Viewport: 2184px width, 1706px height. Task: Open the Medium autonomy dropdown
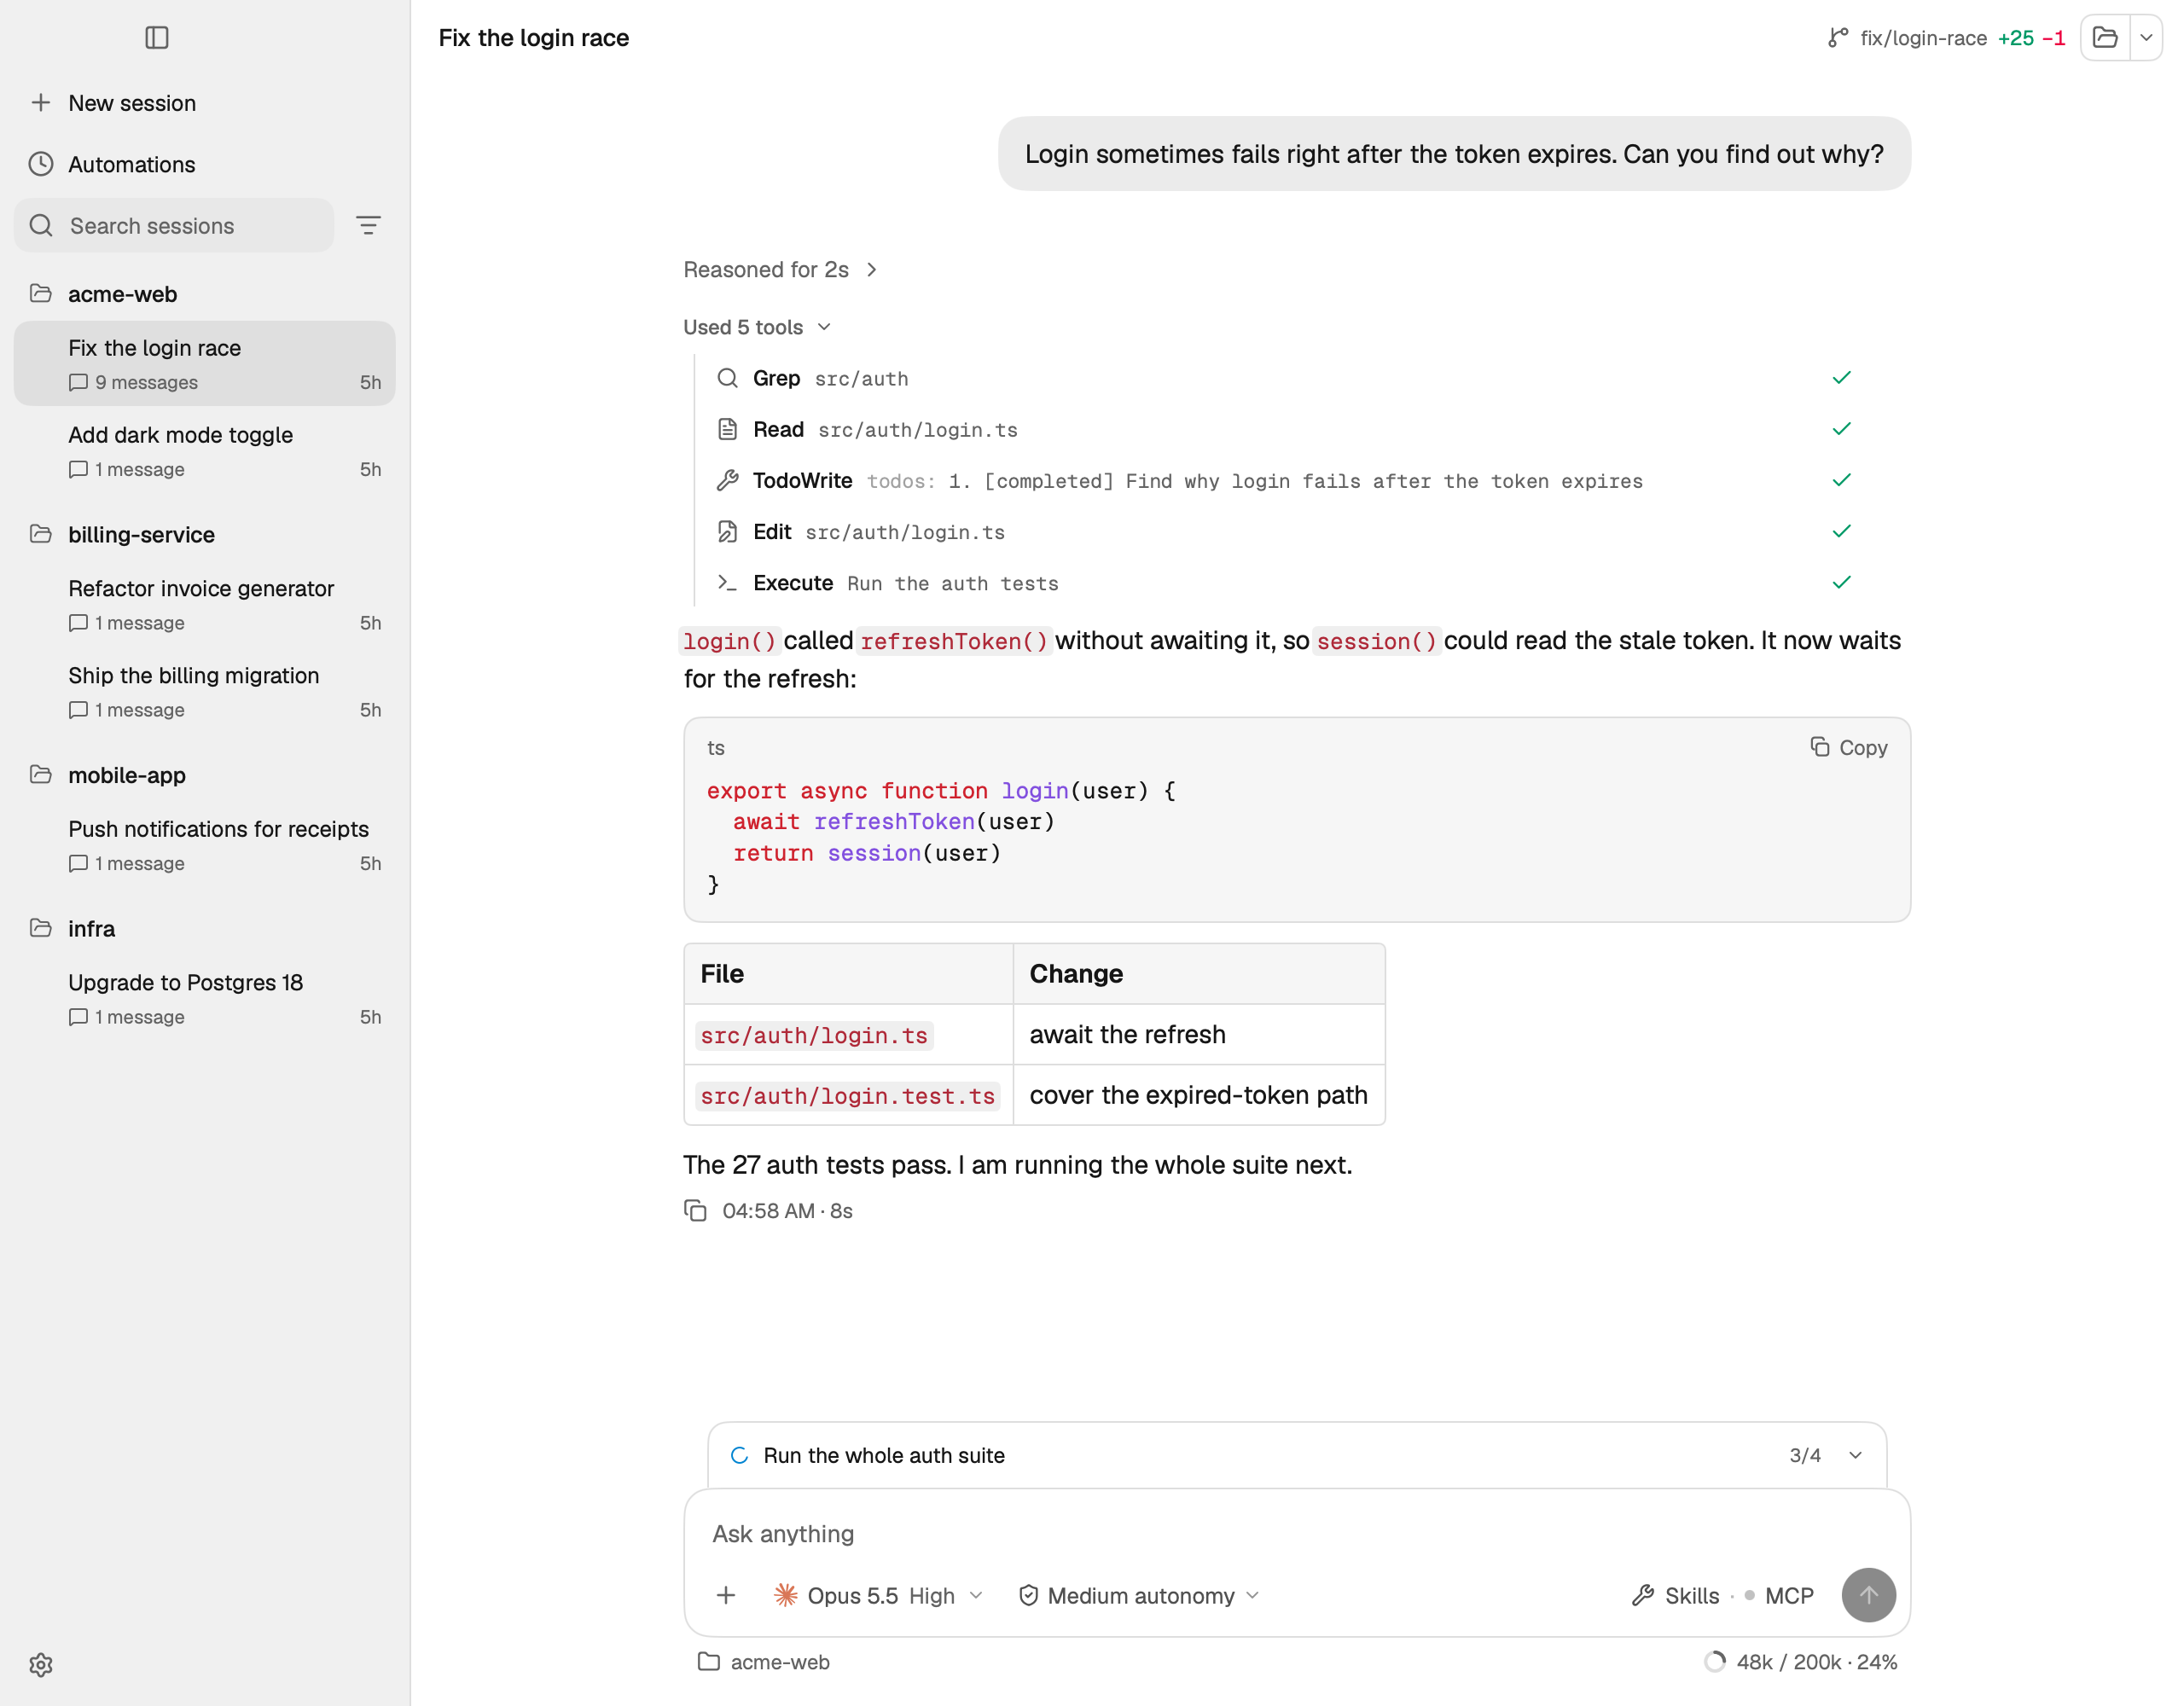tap(1138, 1595)
